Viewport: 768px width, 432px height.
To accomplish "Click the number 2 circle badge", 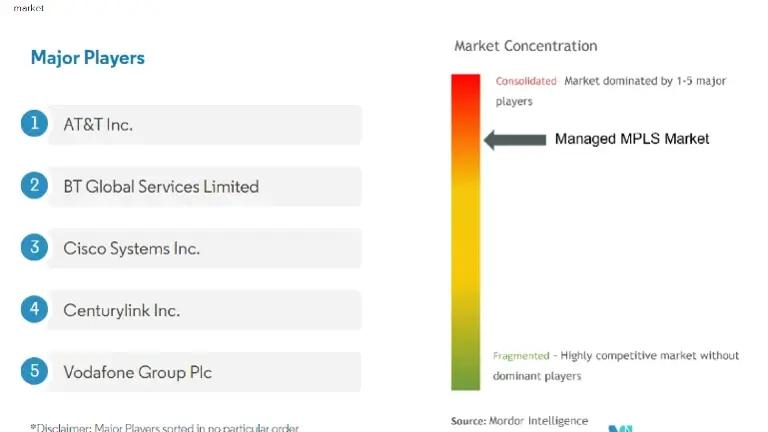I will coord(34,186).
